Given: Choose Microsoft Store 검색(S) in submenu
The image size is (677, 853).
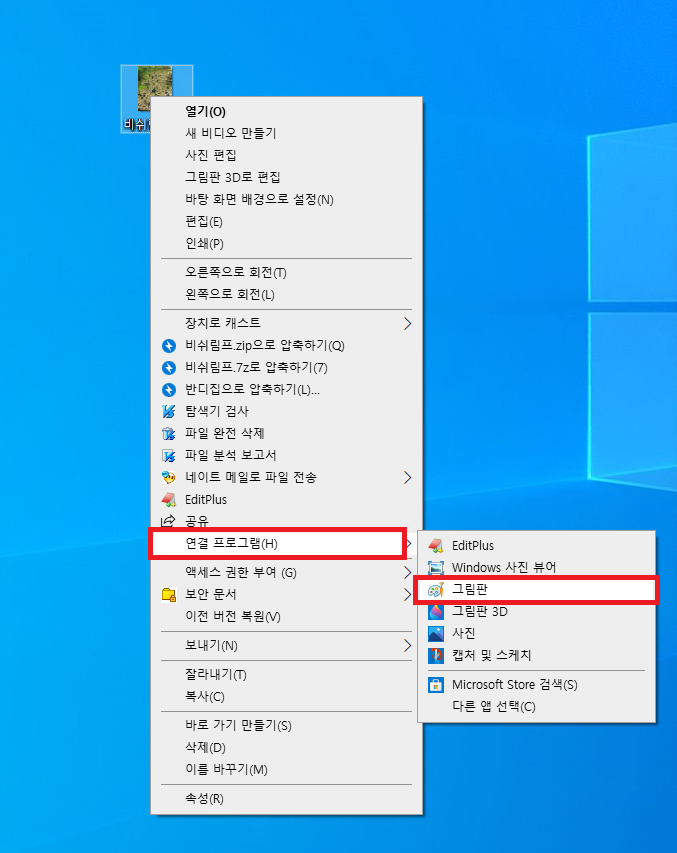Looking at the screenshot, I should pyautogui.click(x=537, y=684).
